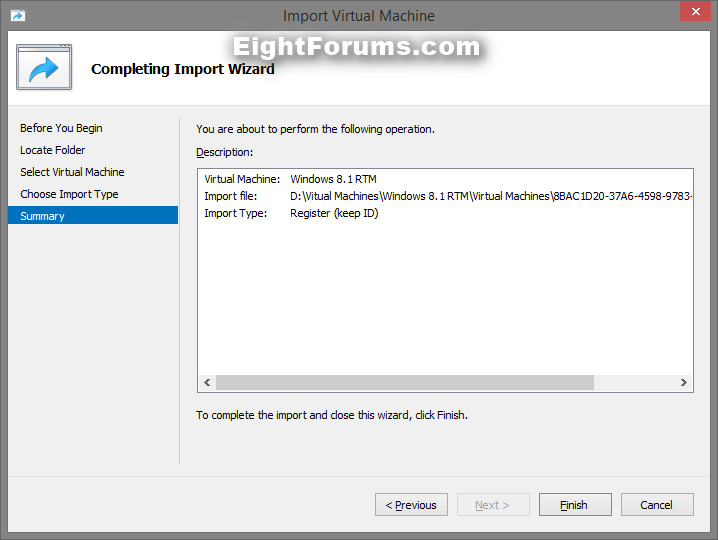
Task: Click the scrollbar left arrow
Action: point(207,382)
